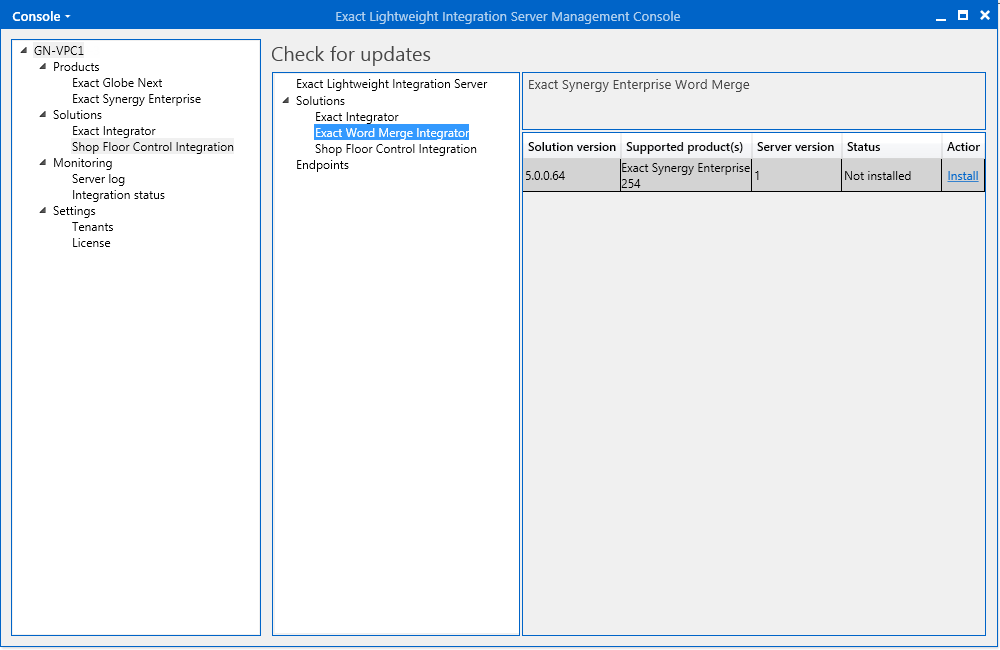
Task: Open Integration status page
Action: pyautogui.click(x=118, y=195)
